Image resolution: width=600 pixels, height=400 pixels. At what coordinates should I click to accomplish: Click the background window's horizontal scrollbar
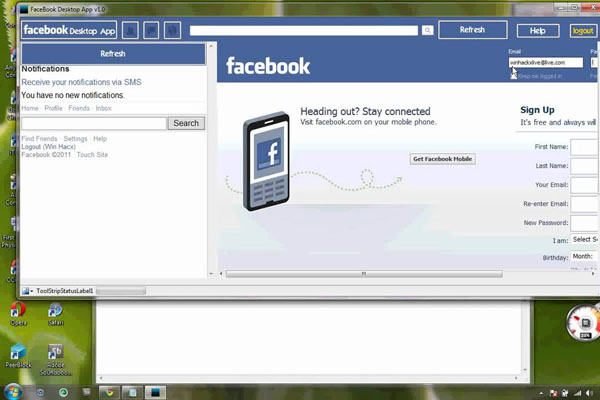(308, 378)
